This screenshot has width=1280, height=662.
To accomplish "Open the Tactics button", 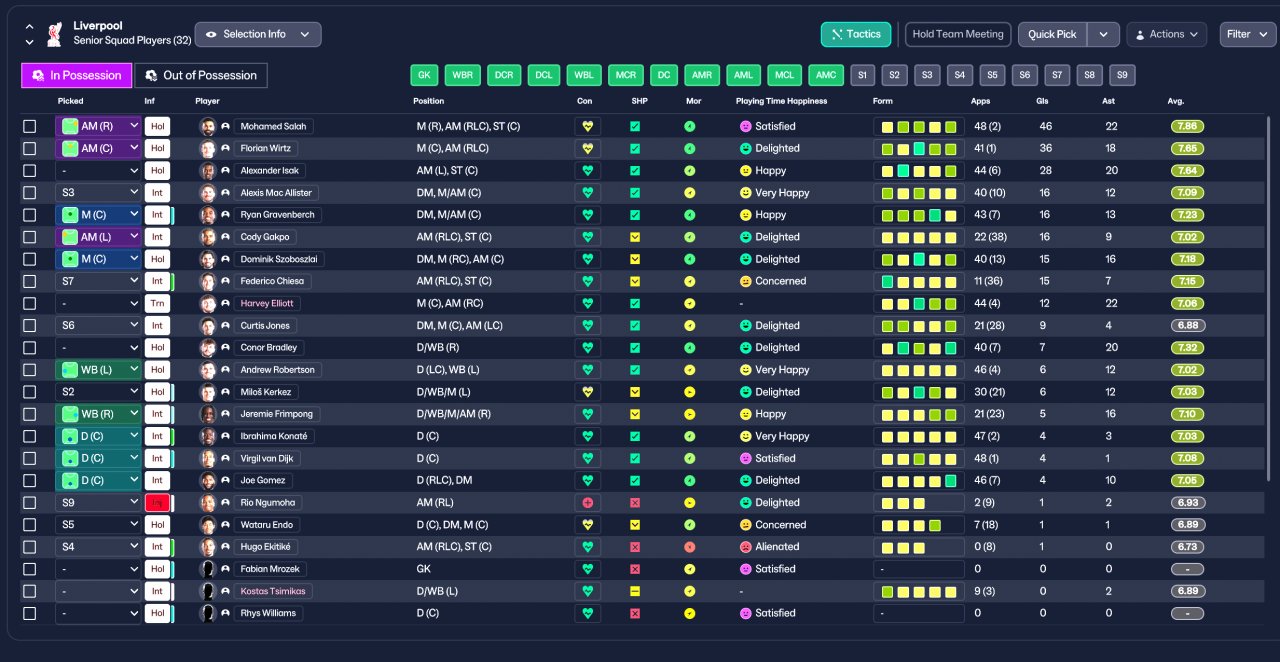I will click(x=856, y=34).
